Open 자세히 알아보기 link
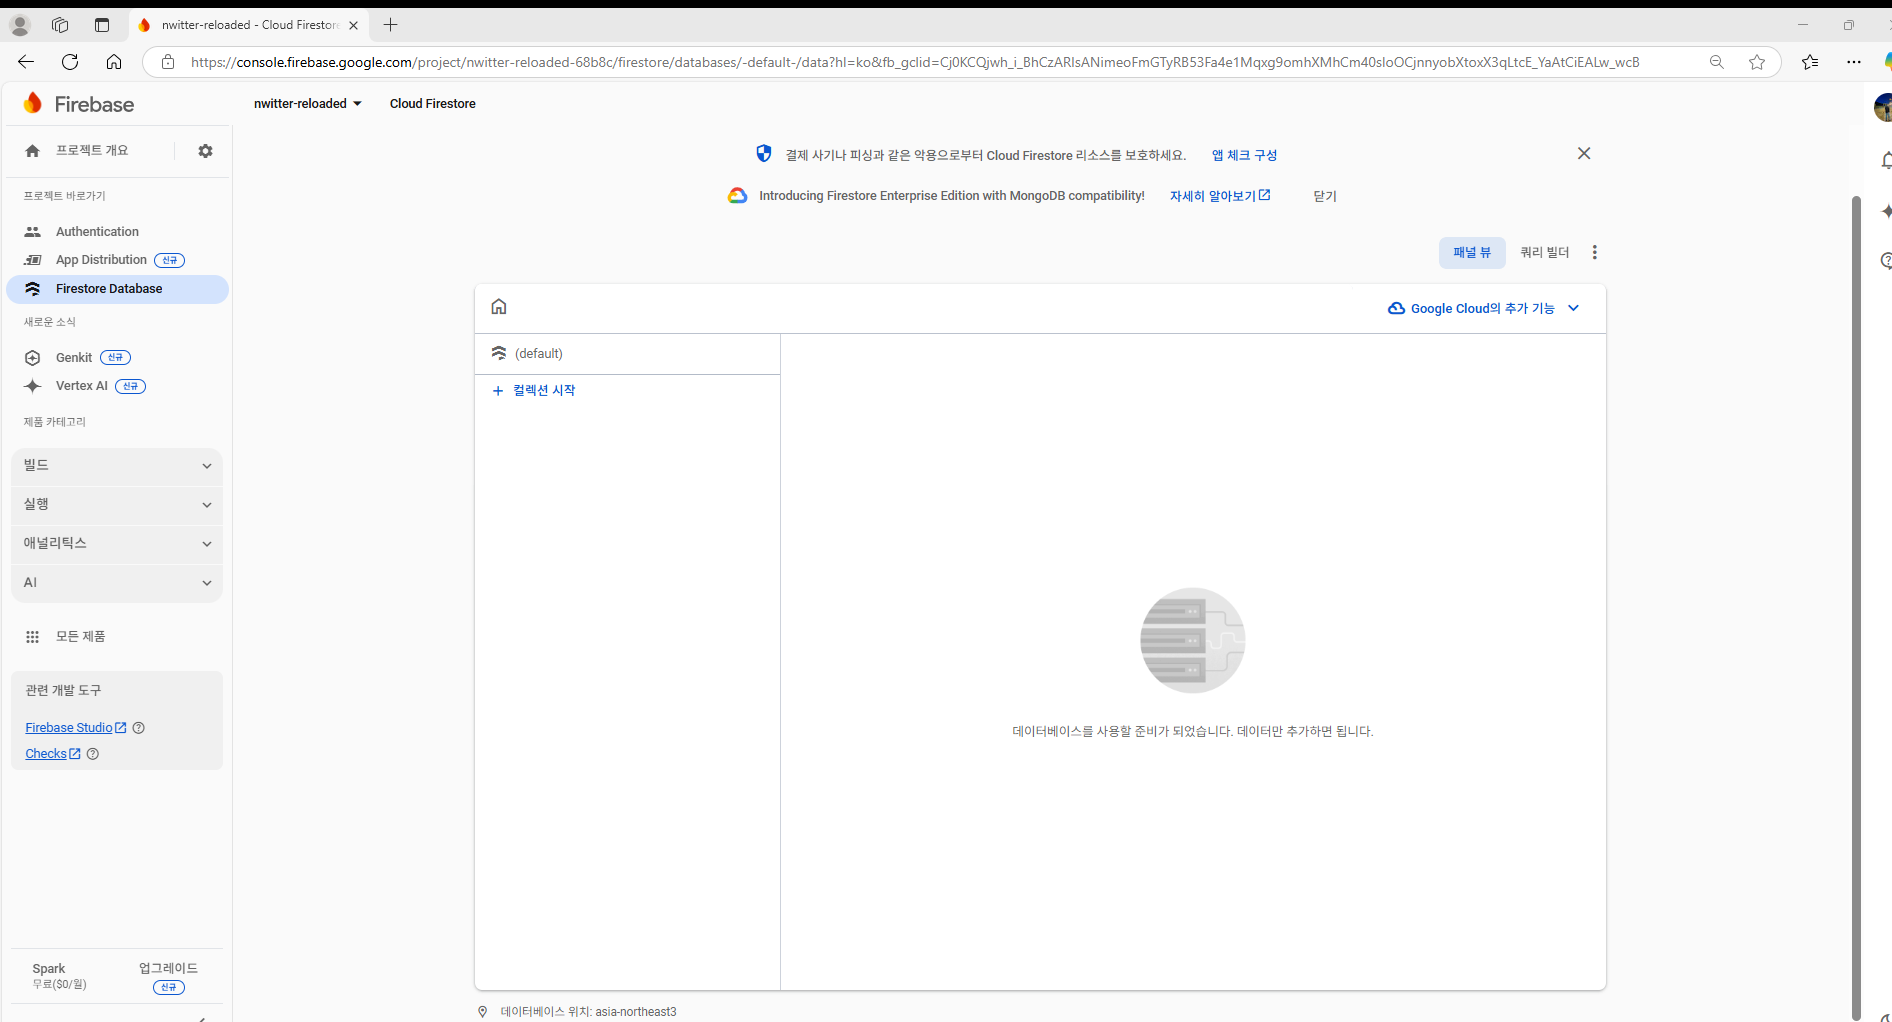This screenshot has width=1892, height=1022. (x=1219, y=196)
